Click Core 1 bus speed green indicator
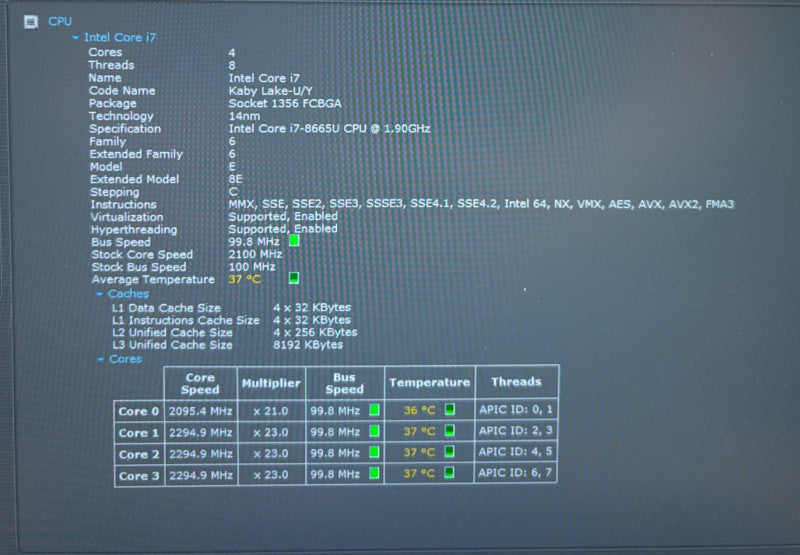The image size is (800, 555). pos(374,431)
